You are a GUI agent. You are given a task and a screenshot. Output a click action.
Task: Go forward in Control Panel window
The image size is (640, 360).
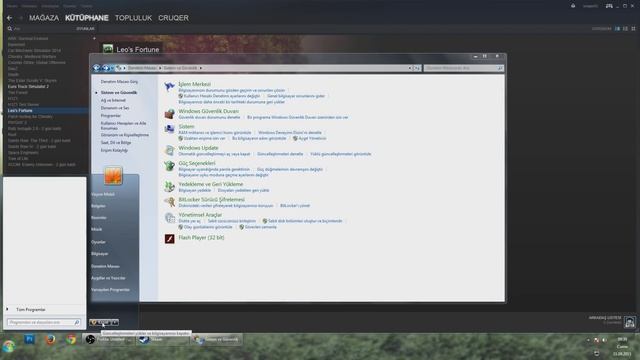(x=106, y=68)
